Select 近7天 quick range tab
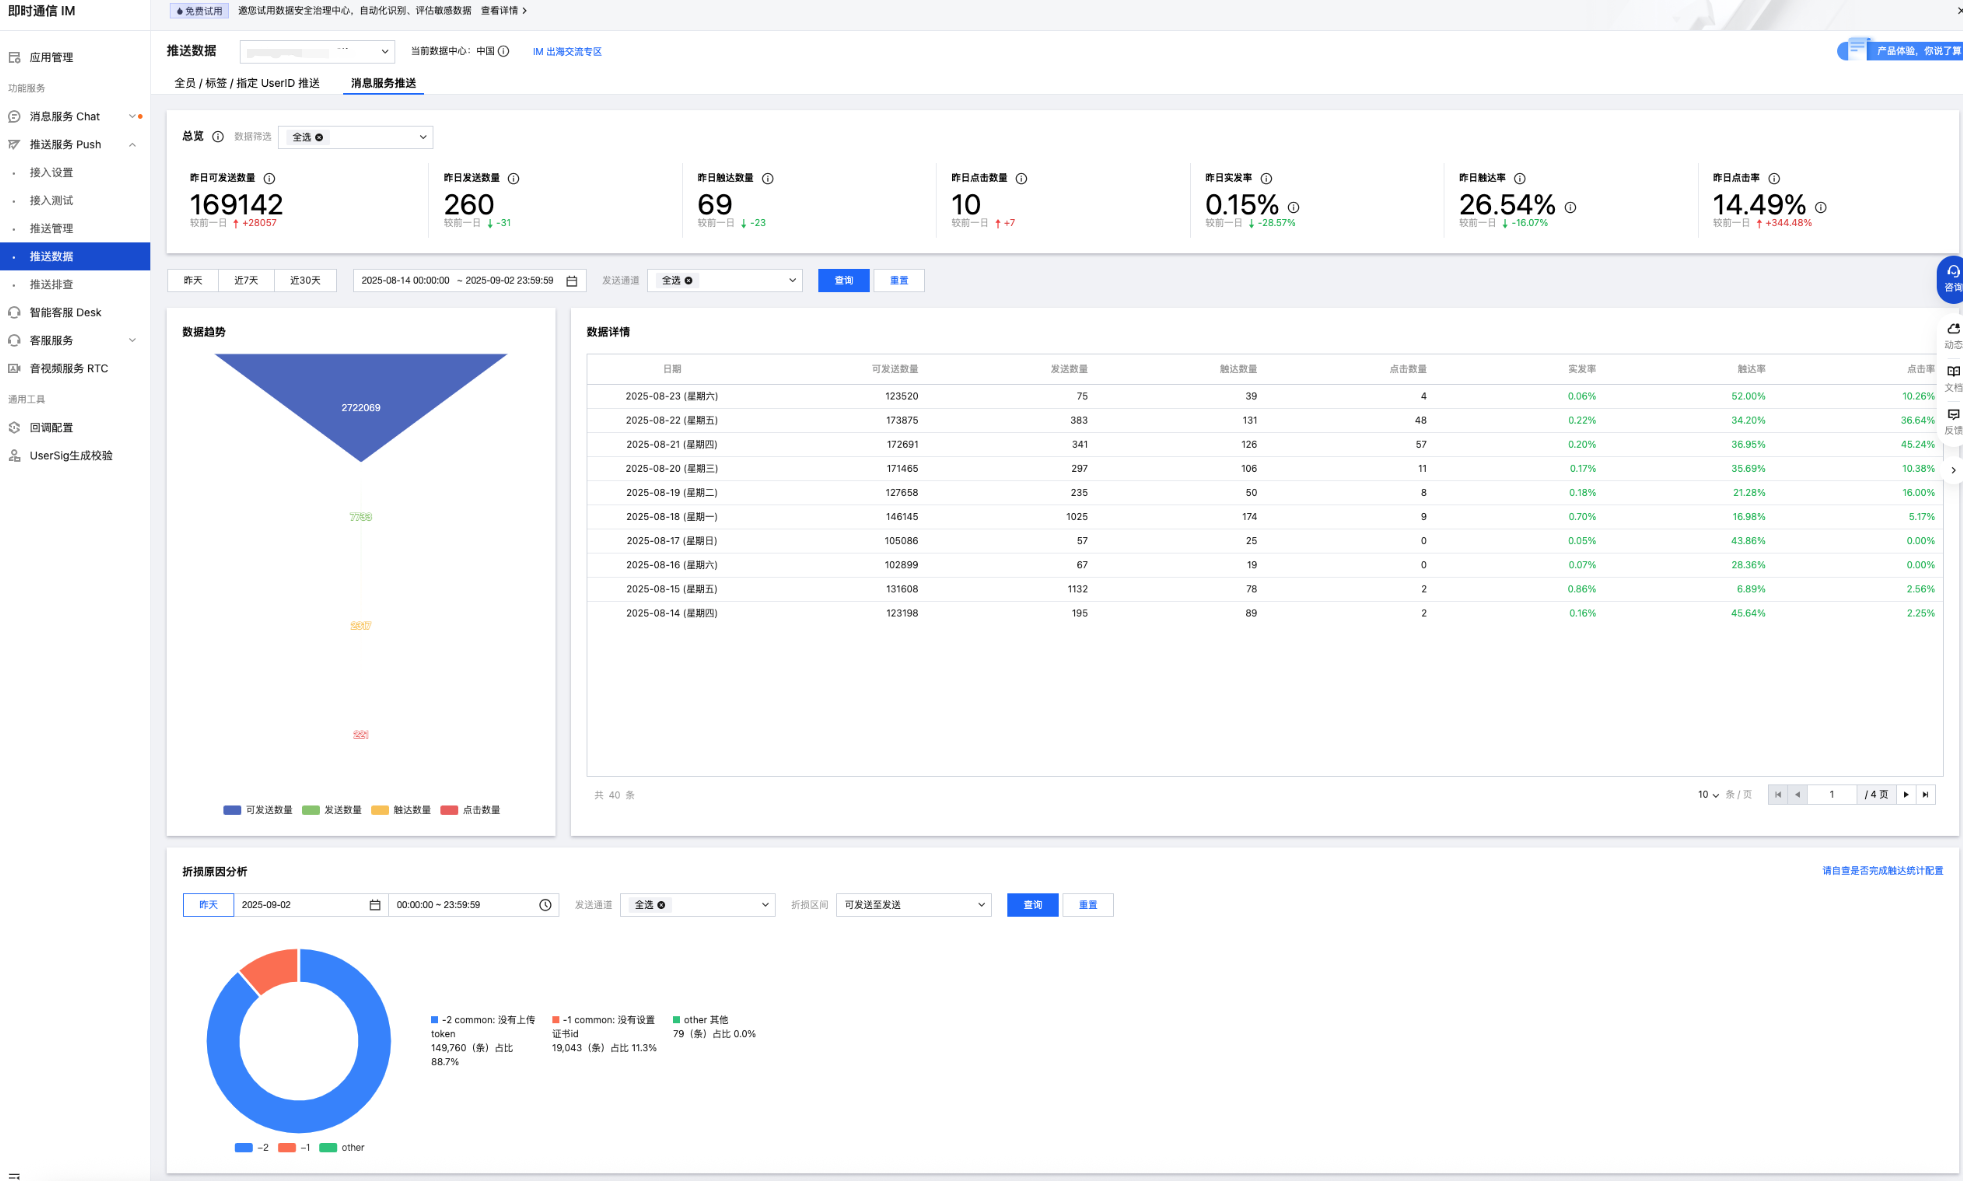Viewport: 1963px width, 1181px height. coord(246,281)
